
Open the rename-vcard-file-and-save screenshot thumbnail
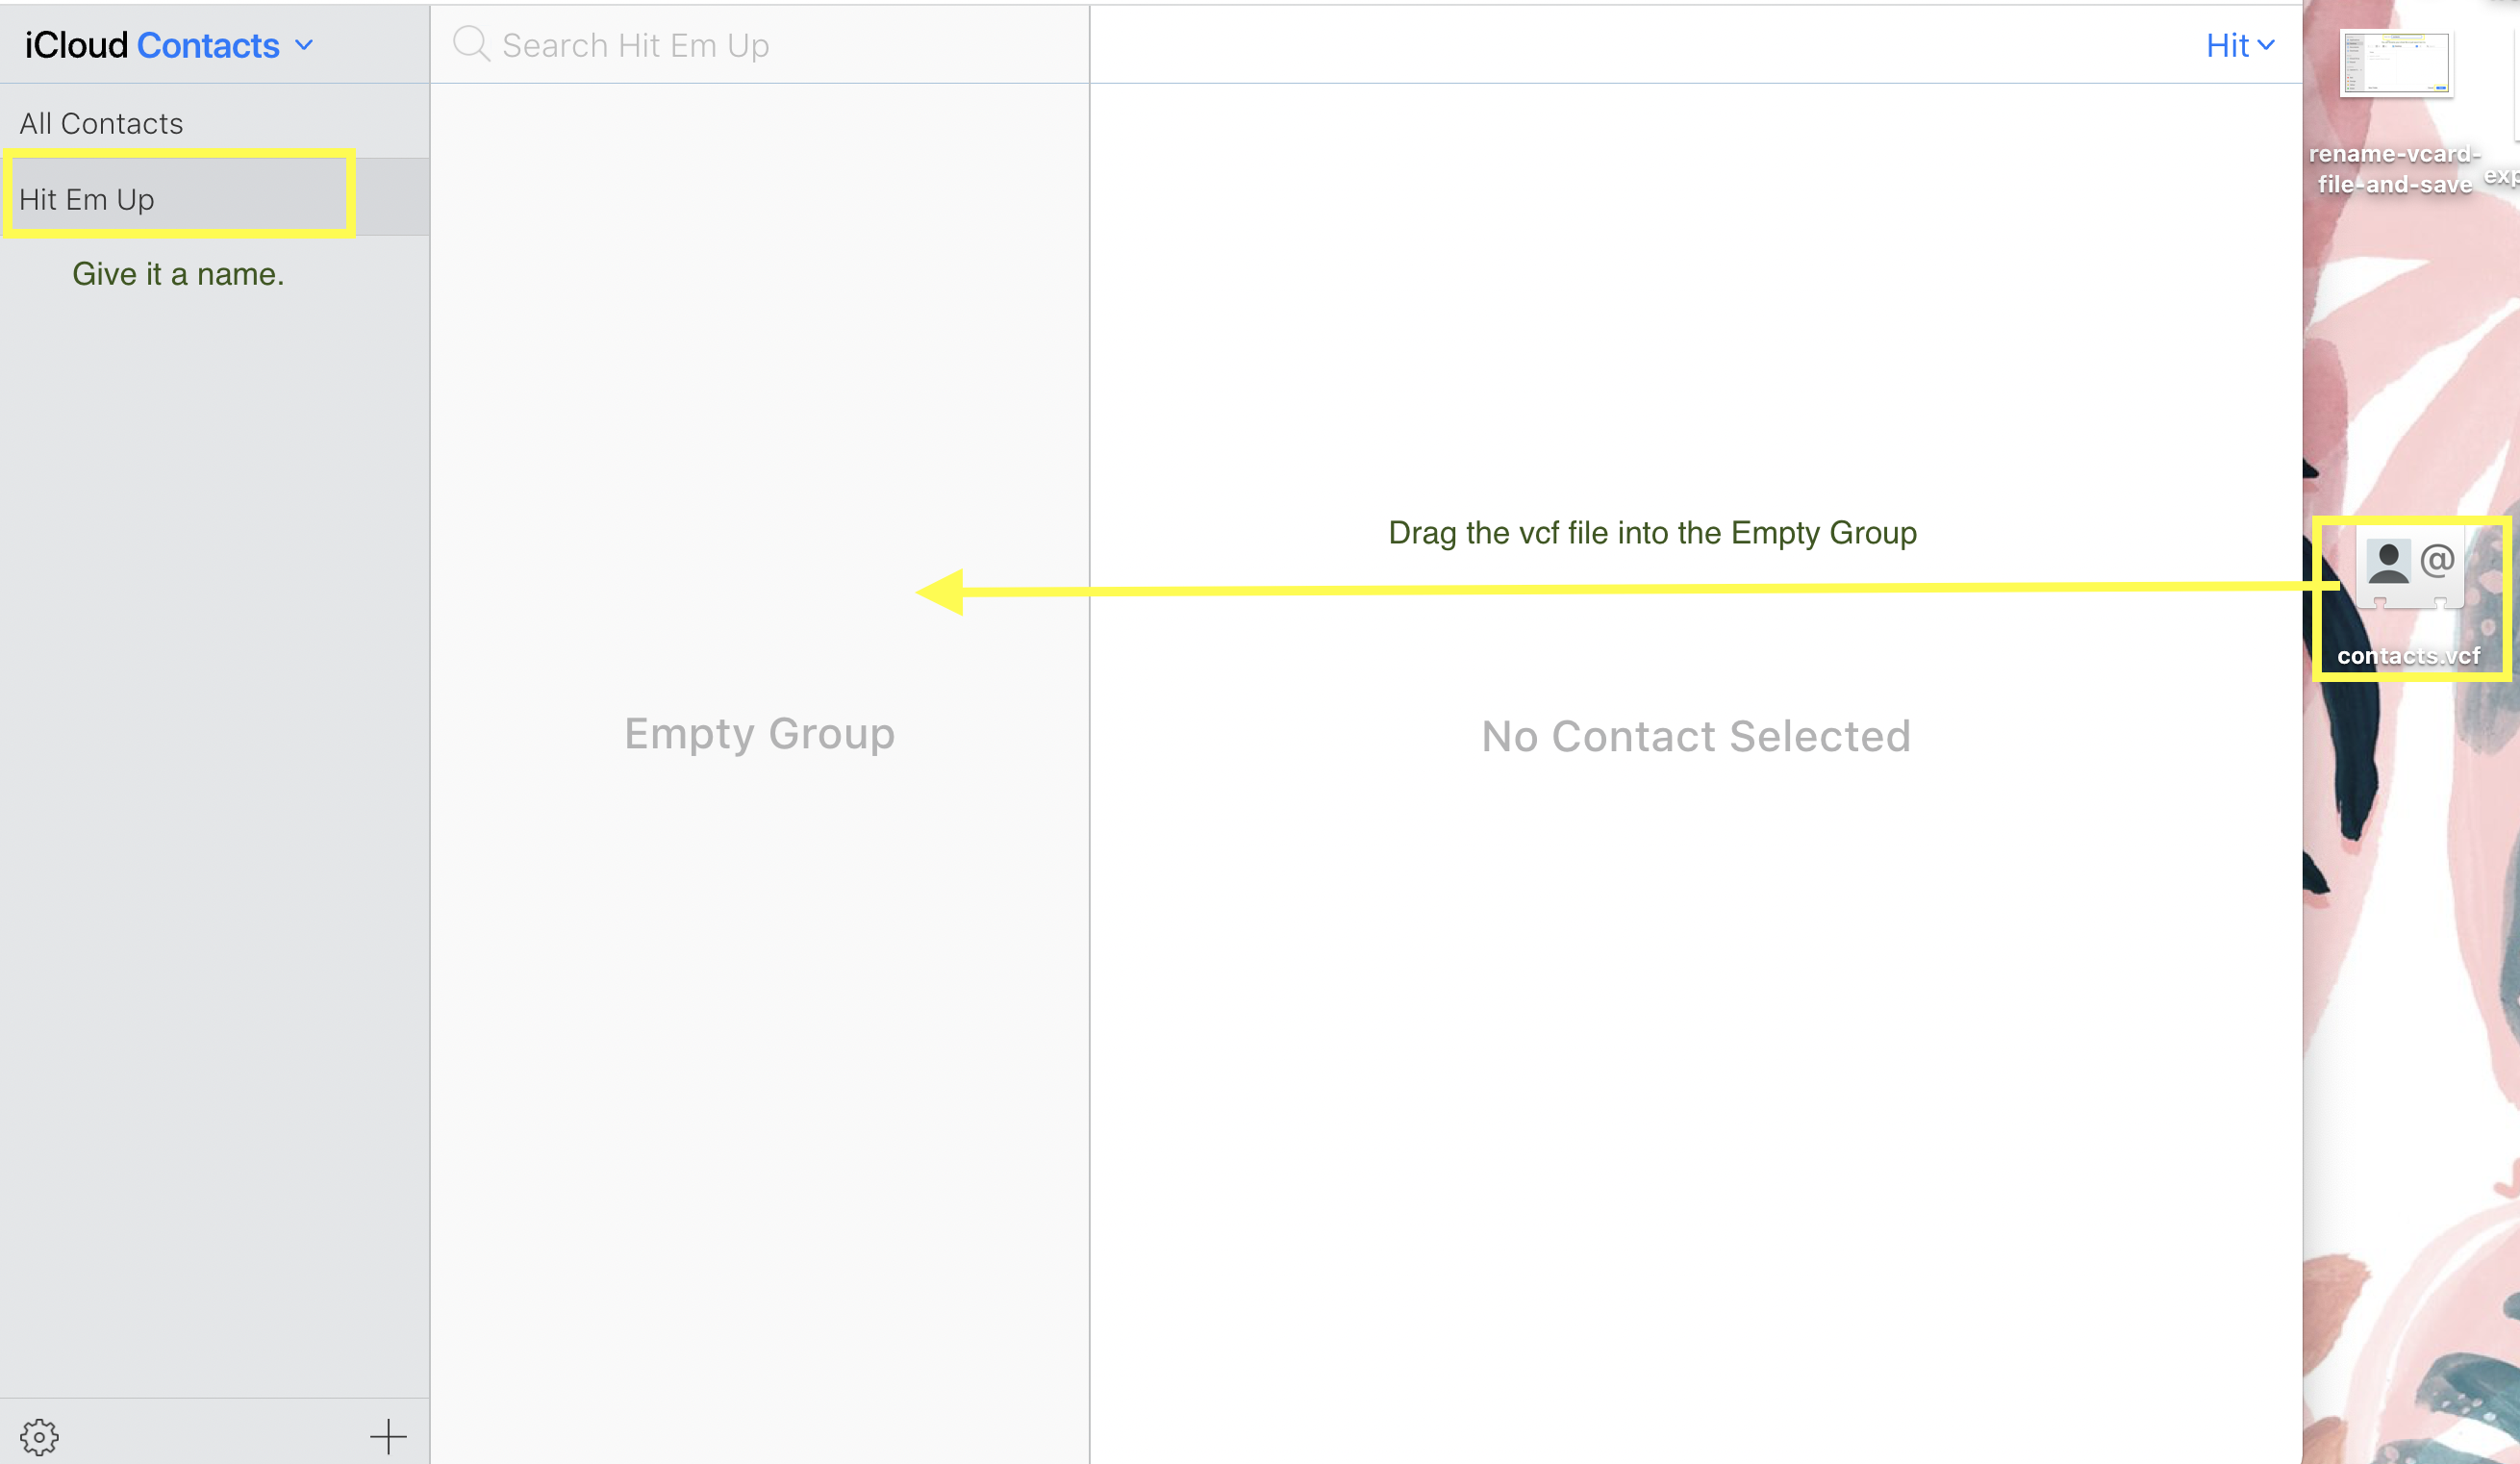2395,64
